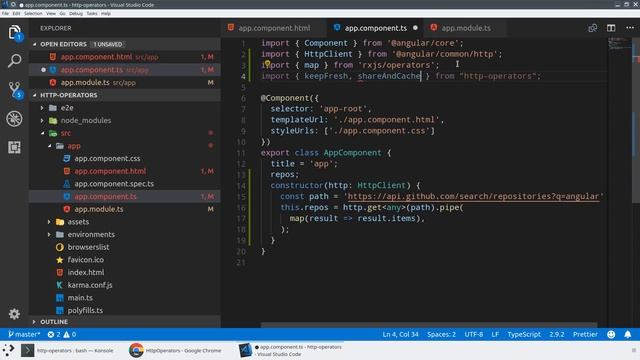
Task: Open the Source Control view
Action: pyautogui.click(x=14, y=90)
